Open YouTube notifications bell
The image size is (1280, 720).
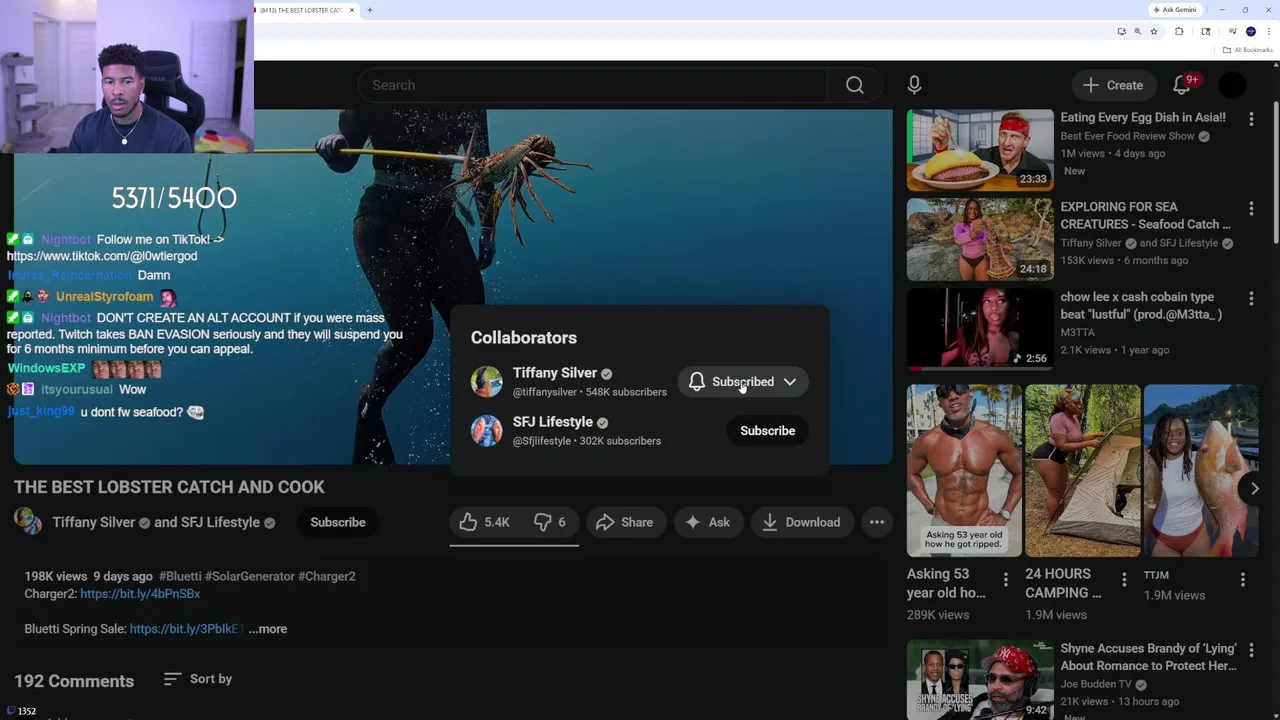1182,85
